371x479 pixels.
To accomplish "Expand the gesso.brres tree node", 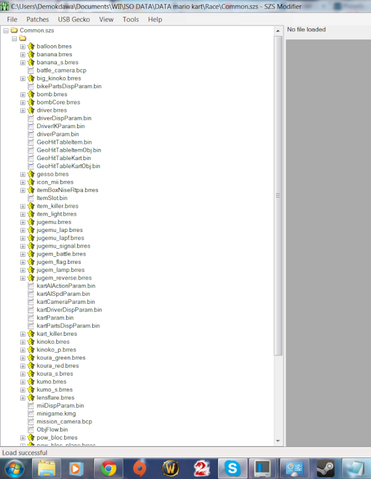I will point(23,174).
